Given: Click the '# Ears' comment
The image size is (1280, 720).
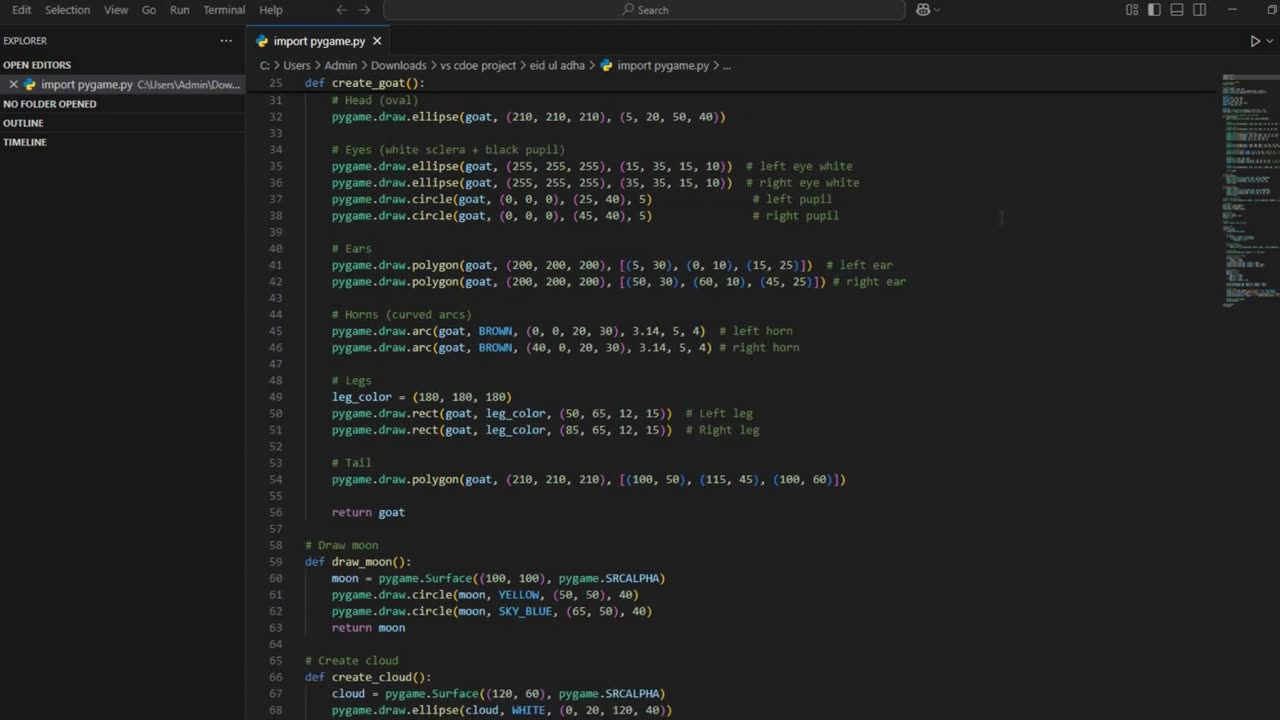Looking at the screenshot, I should (351, 248).
